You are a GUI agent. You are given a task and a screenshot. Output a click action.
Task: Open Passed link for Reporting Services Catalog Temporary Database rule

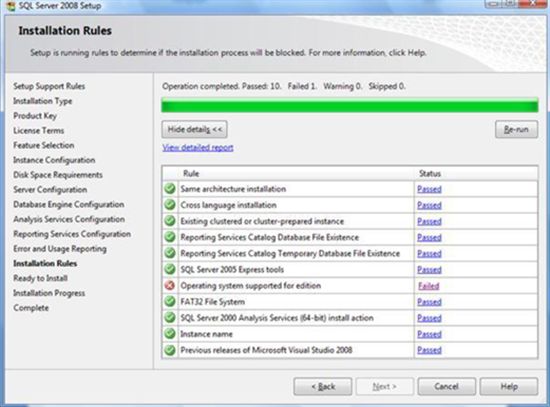429,254
